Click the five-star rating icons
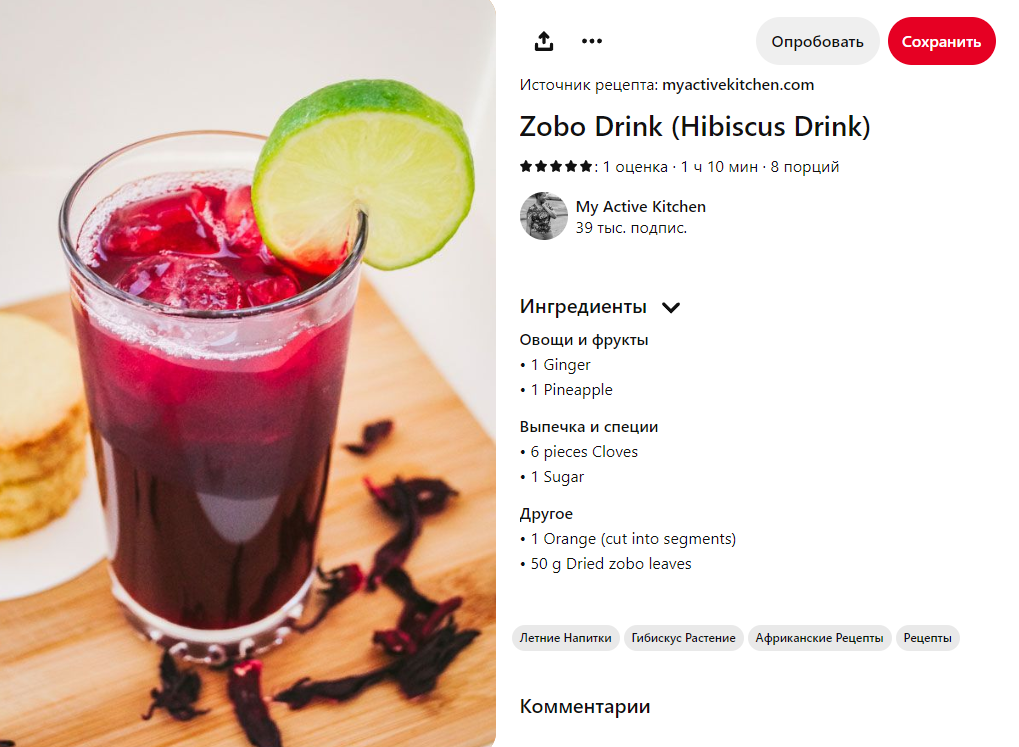The height and width of the screenshot is (747, 1019). click(556, 166)
